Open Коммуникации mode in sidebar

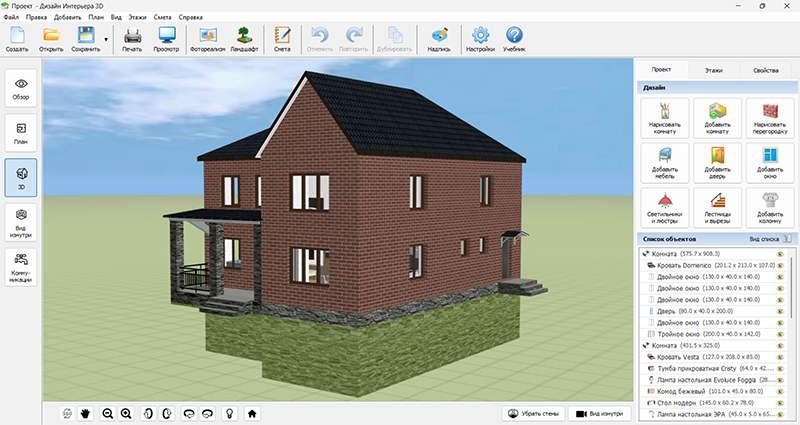pos(21,267)
